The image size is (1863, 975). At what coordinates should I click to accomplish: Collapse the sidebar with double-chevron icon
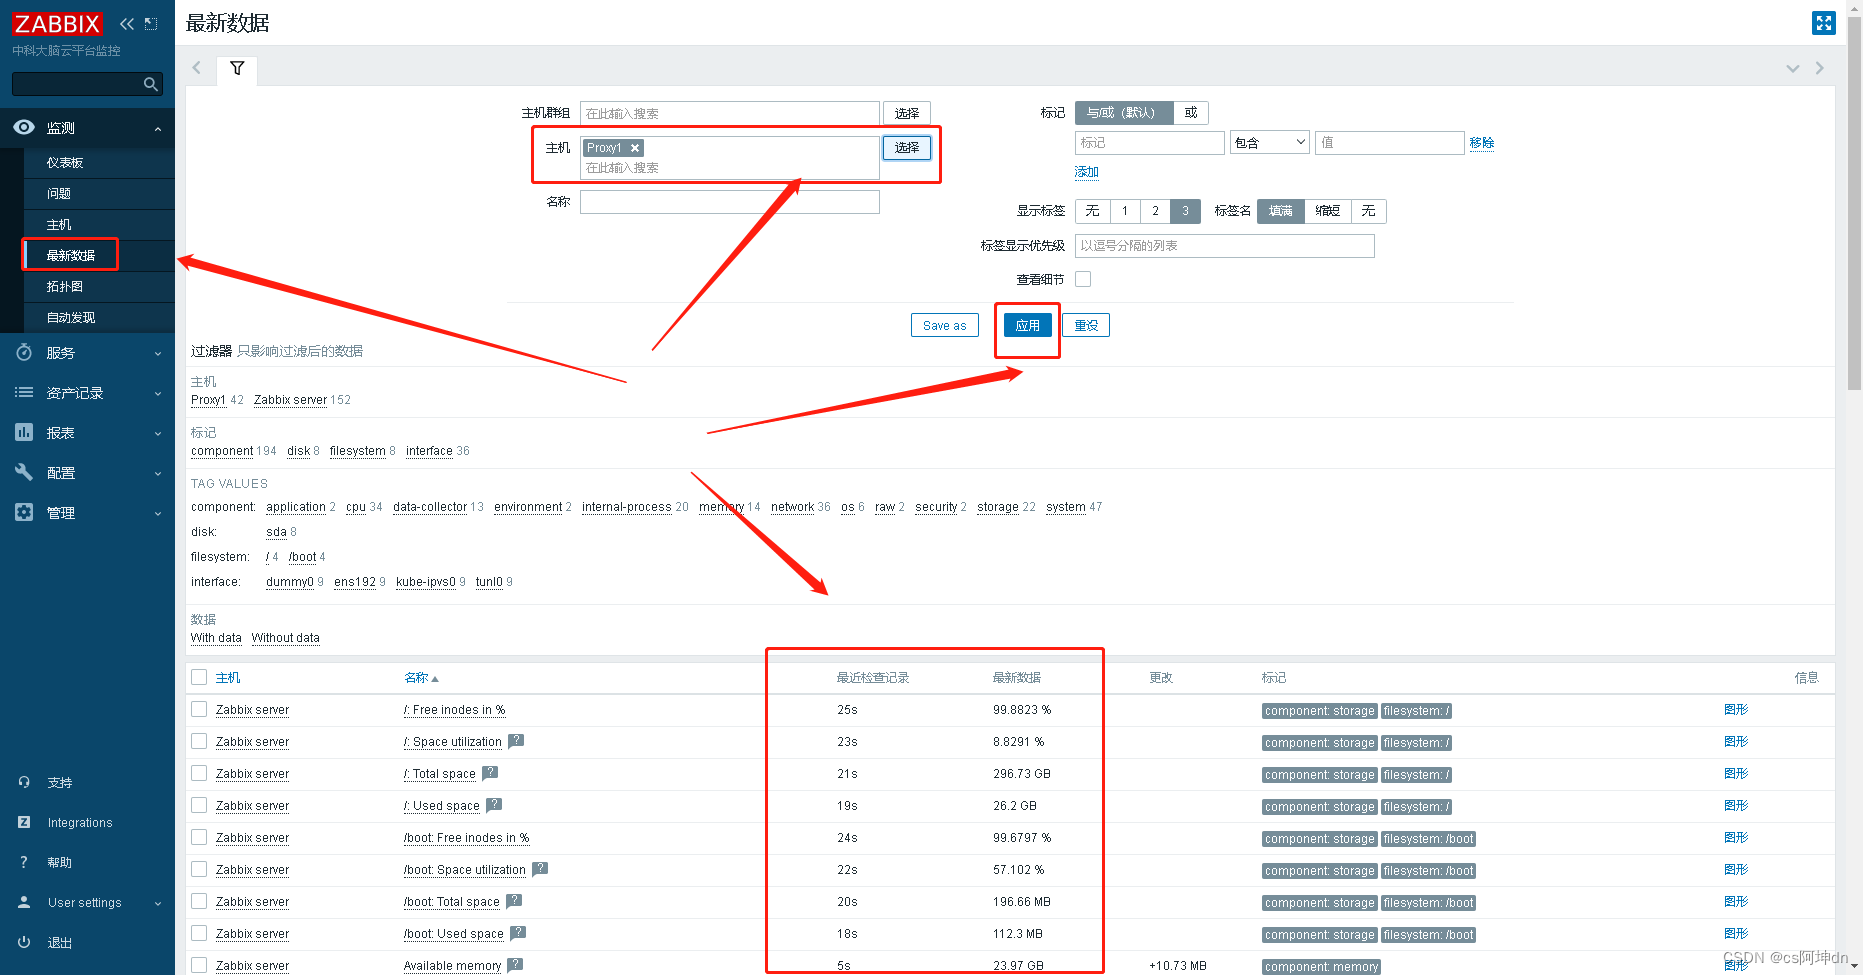[127, 24]
